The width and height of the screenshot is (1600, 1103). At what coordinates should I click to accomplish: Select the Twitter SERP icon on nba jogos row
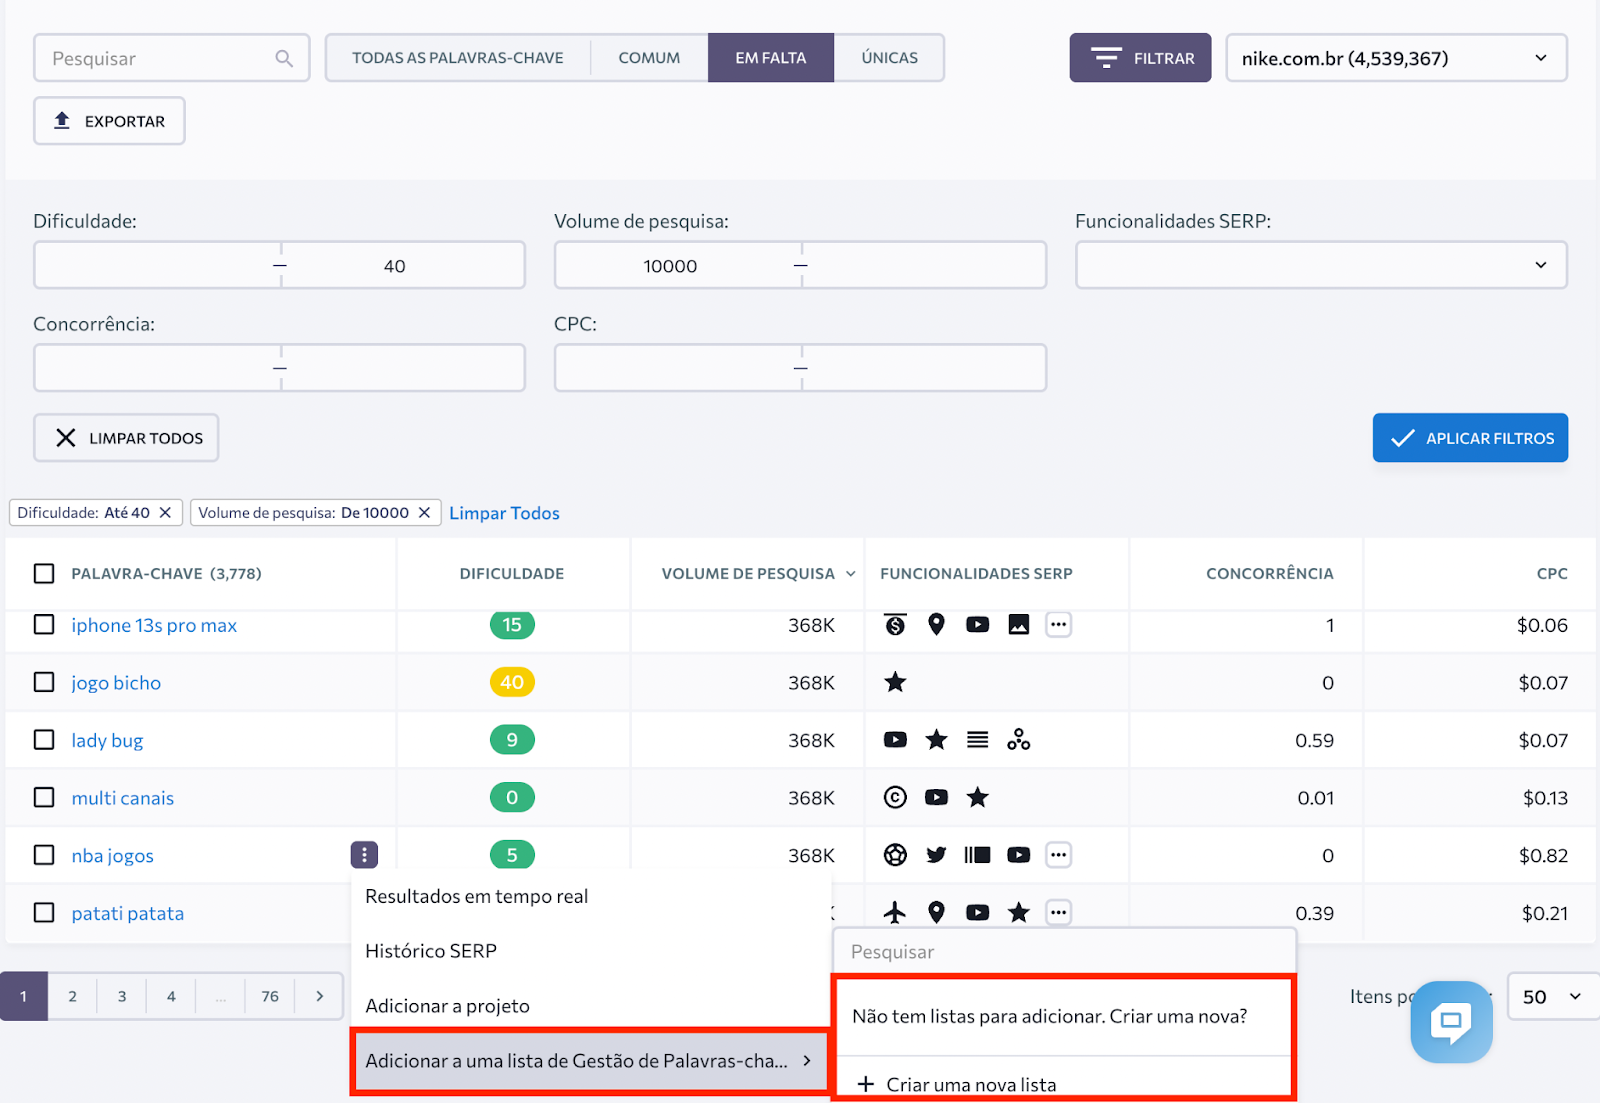pos(936,855)
